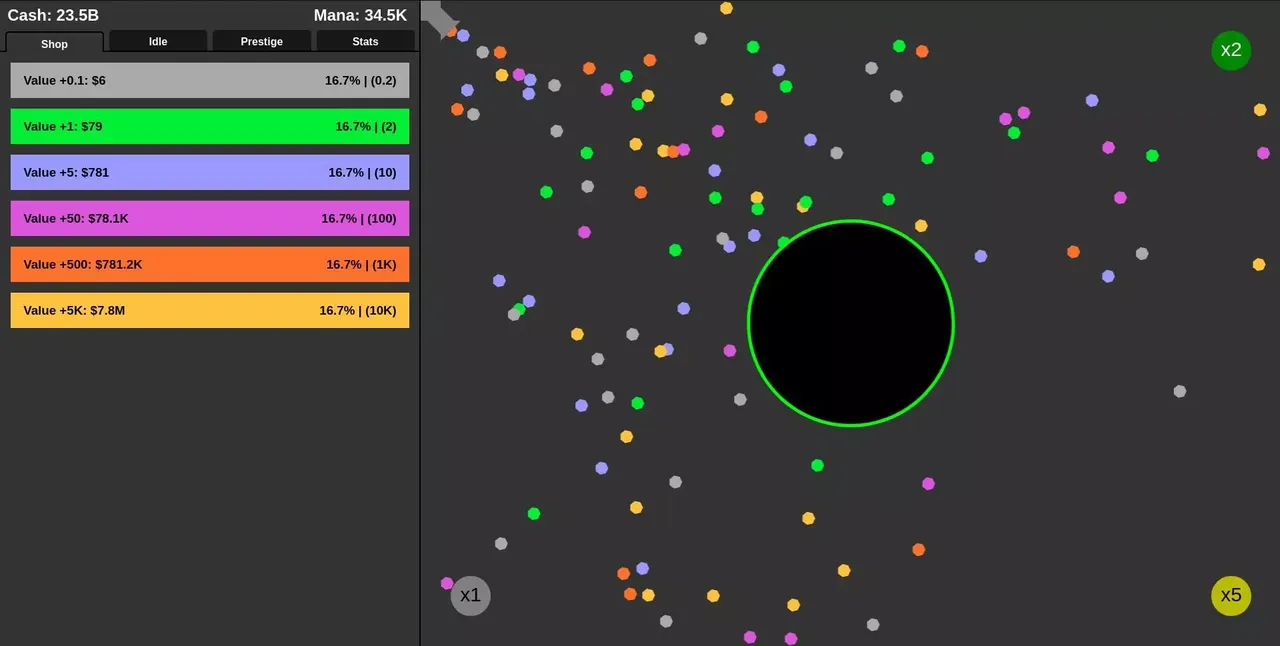The width and height of the screenshot is (1280, 646).
Task: Activate the x5 multiplier
Action: pyautogui.click(x=1231, y=595)
